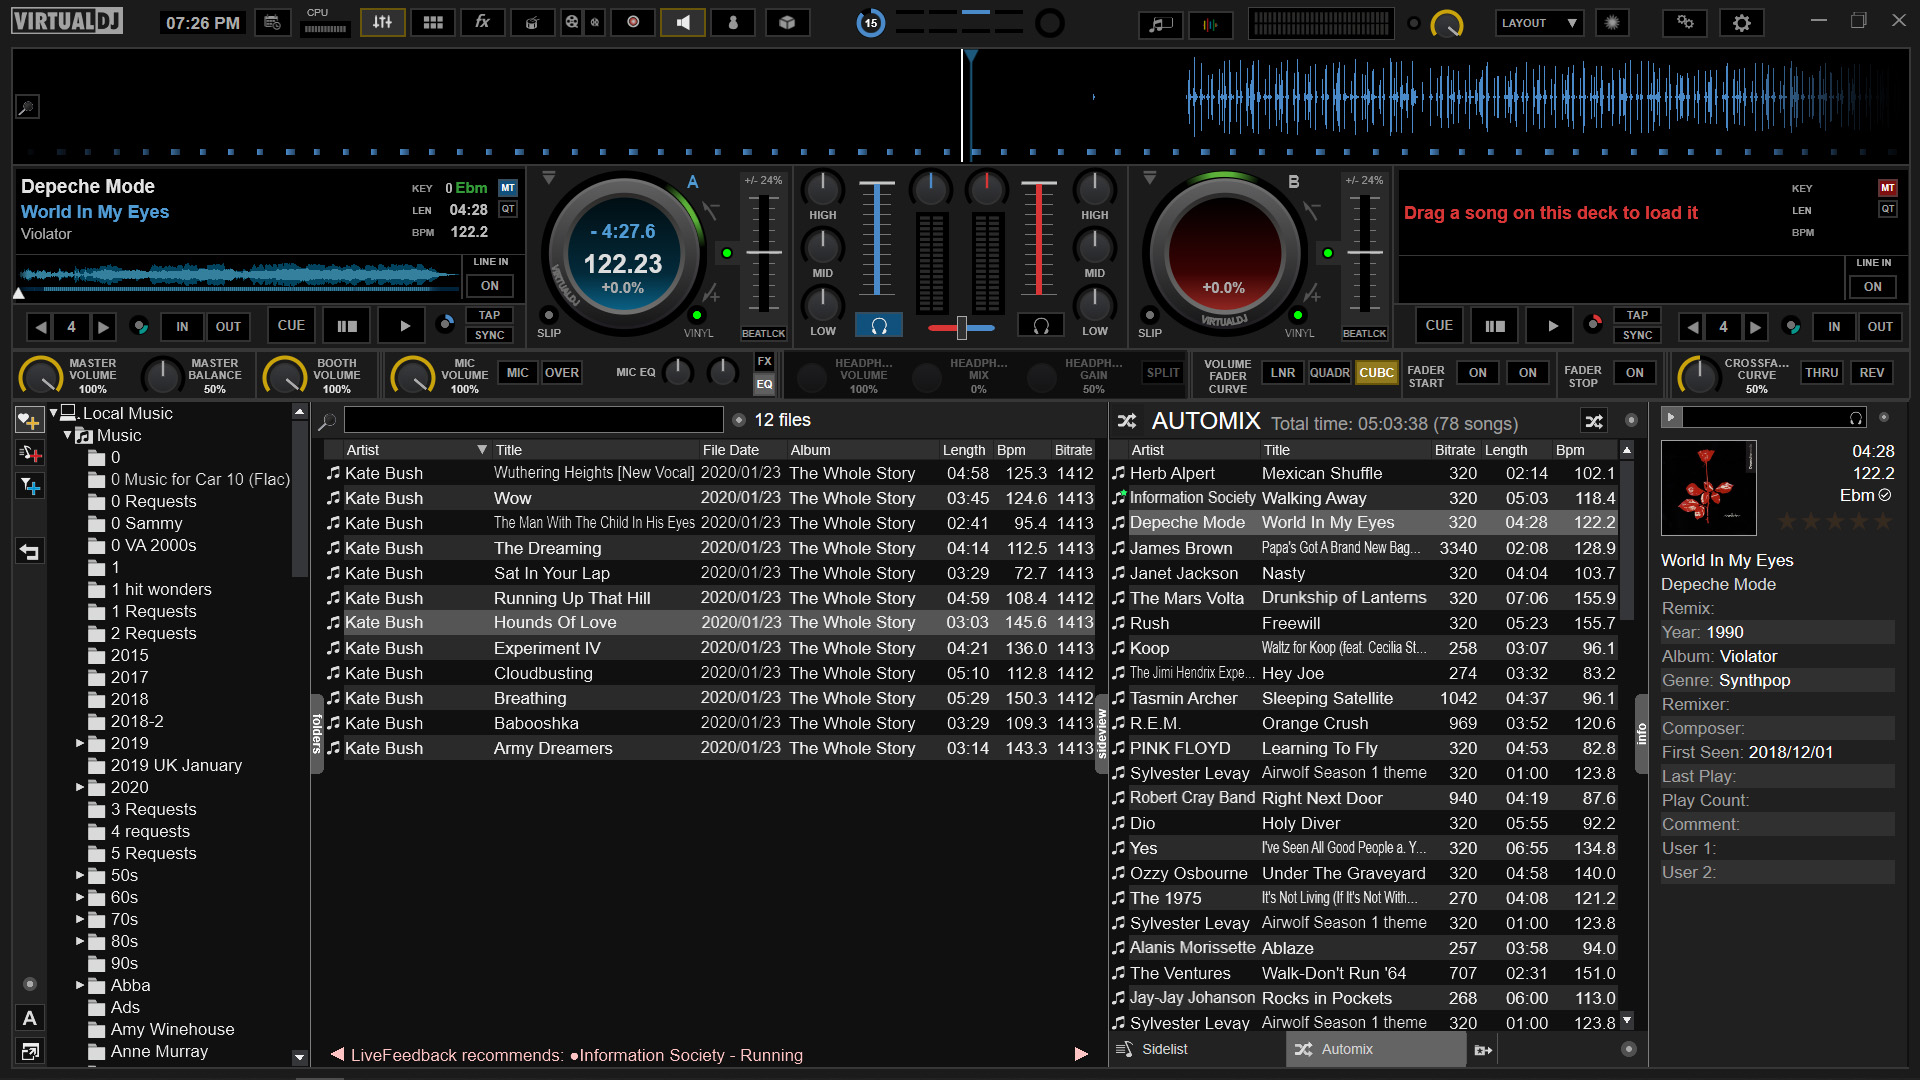Switch to the Sidelist tab
This screenshot has width=1920, height=1080.
[1199, 1049]
